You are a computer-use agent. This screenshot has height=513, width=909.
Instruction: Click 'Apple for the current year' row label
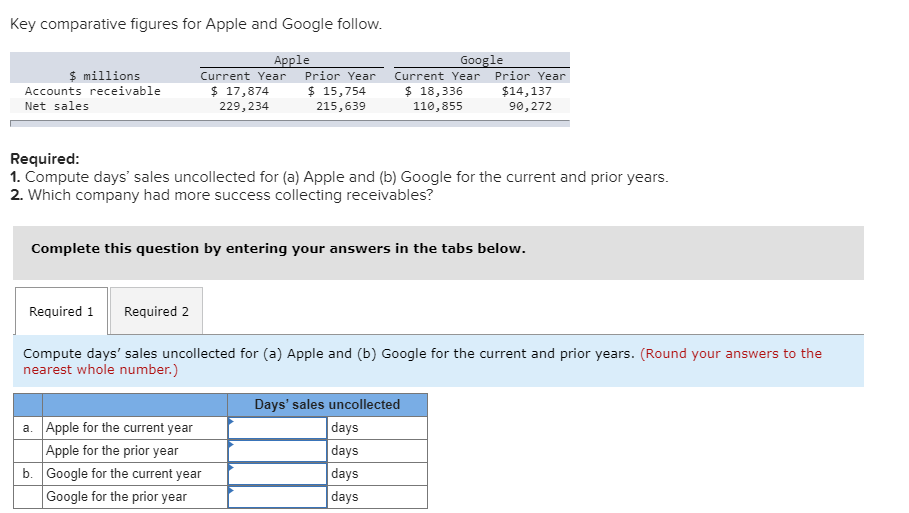click(x=119, y=428)
